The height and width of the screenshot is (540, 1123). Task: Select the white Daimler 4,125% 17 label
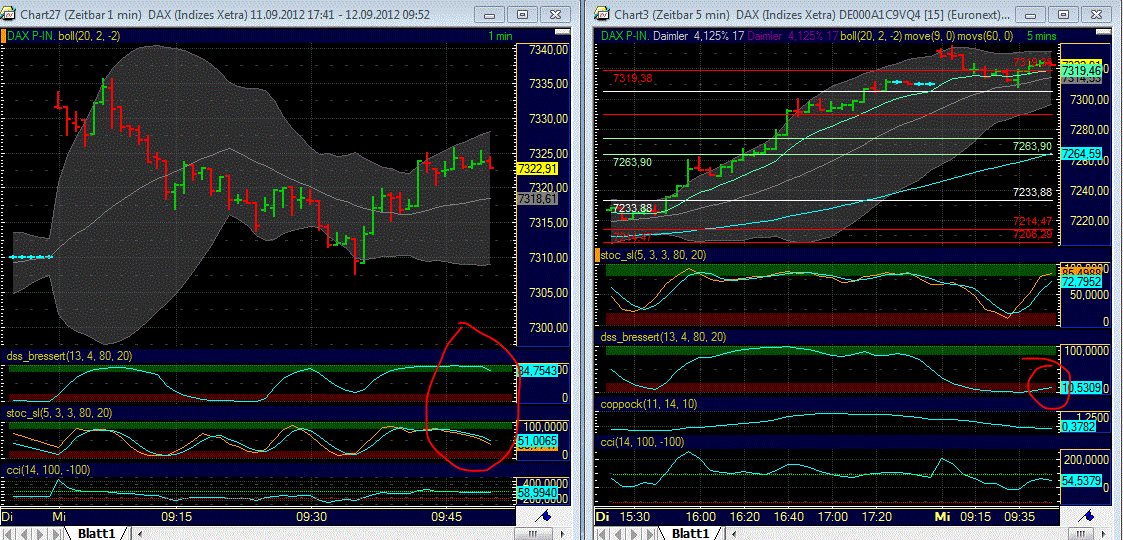click(697, 34)
